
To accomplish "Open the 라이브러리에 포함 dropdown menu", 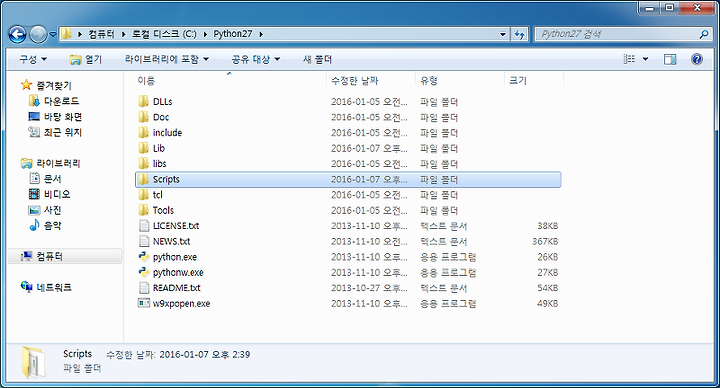I will (x=167, y=59).
